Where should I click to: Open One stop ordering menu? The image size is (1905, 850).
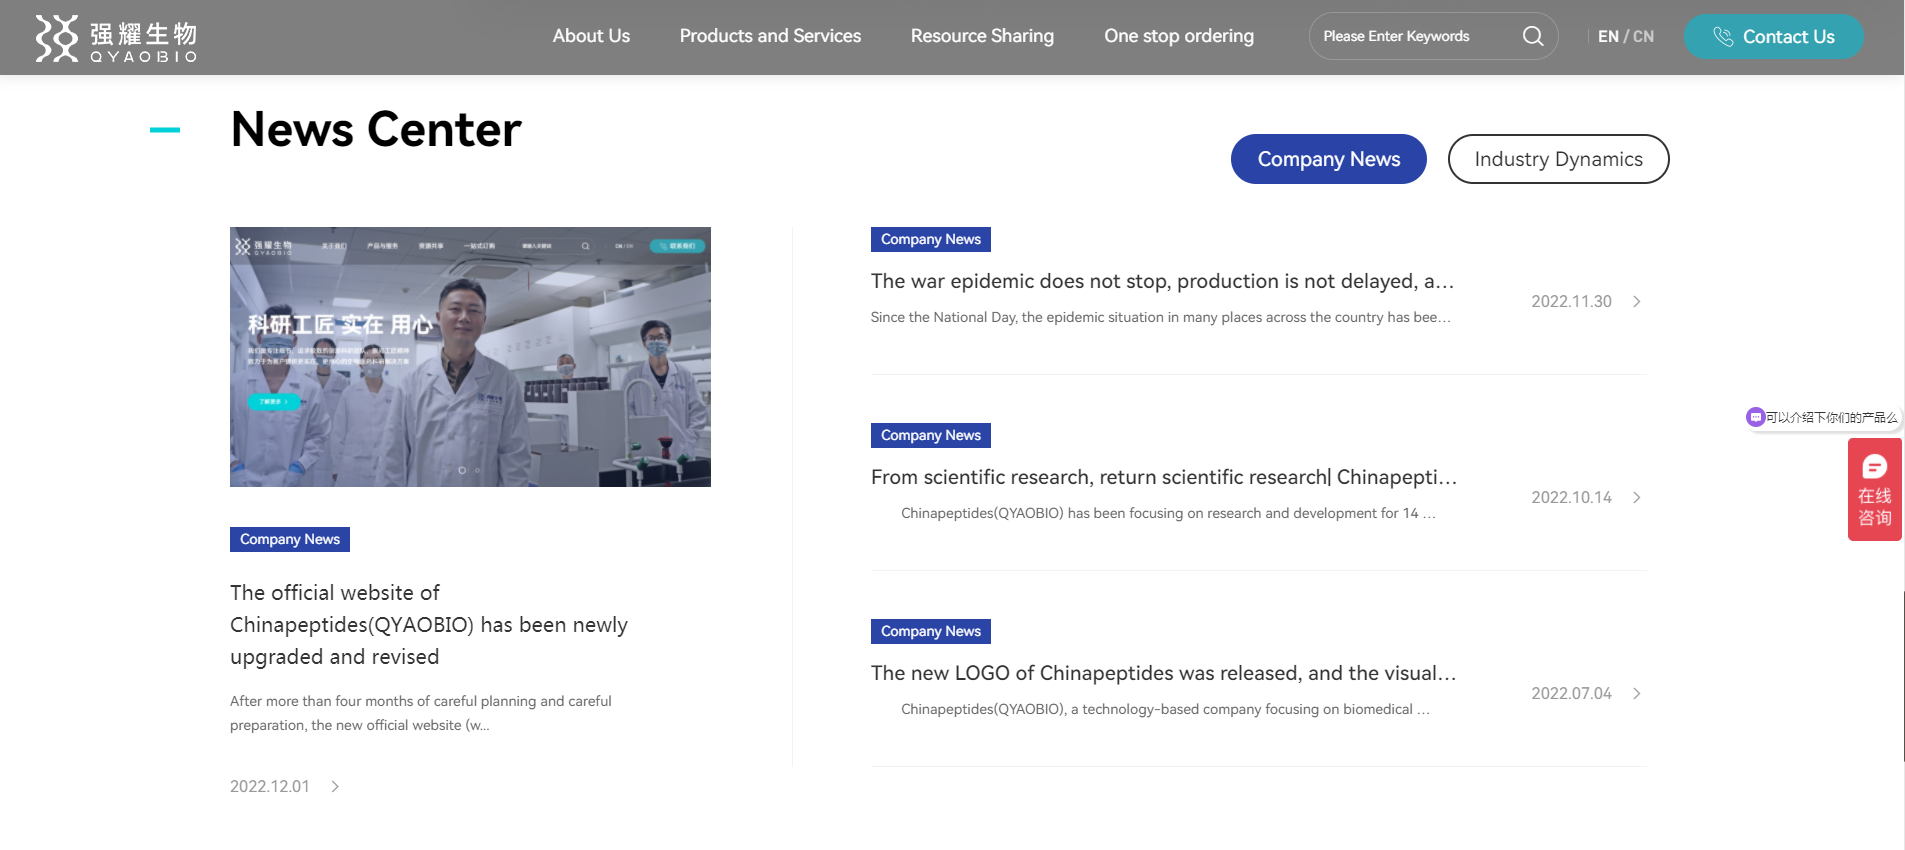coord(1178,36)
